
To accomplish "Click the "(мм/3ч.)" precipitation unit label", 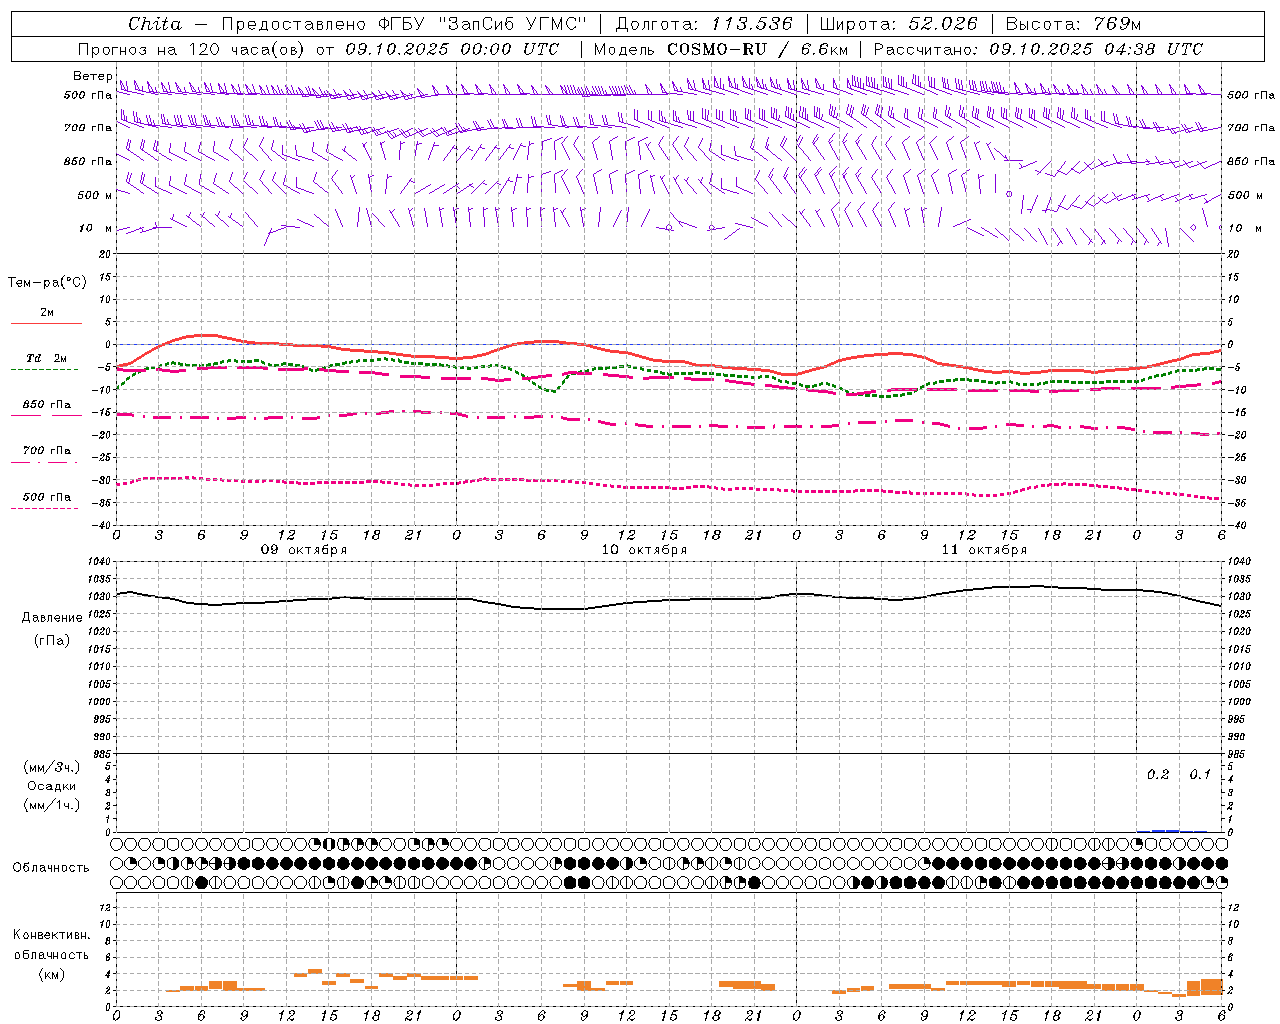I will coord(52,767).
